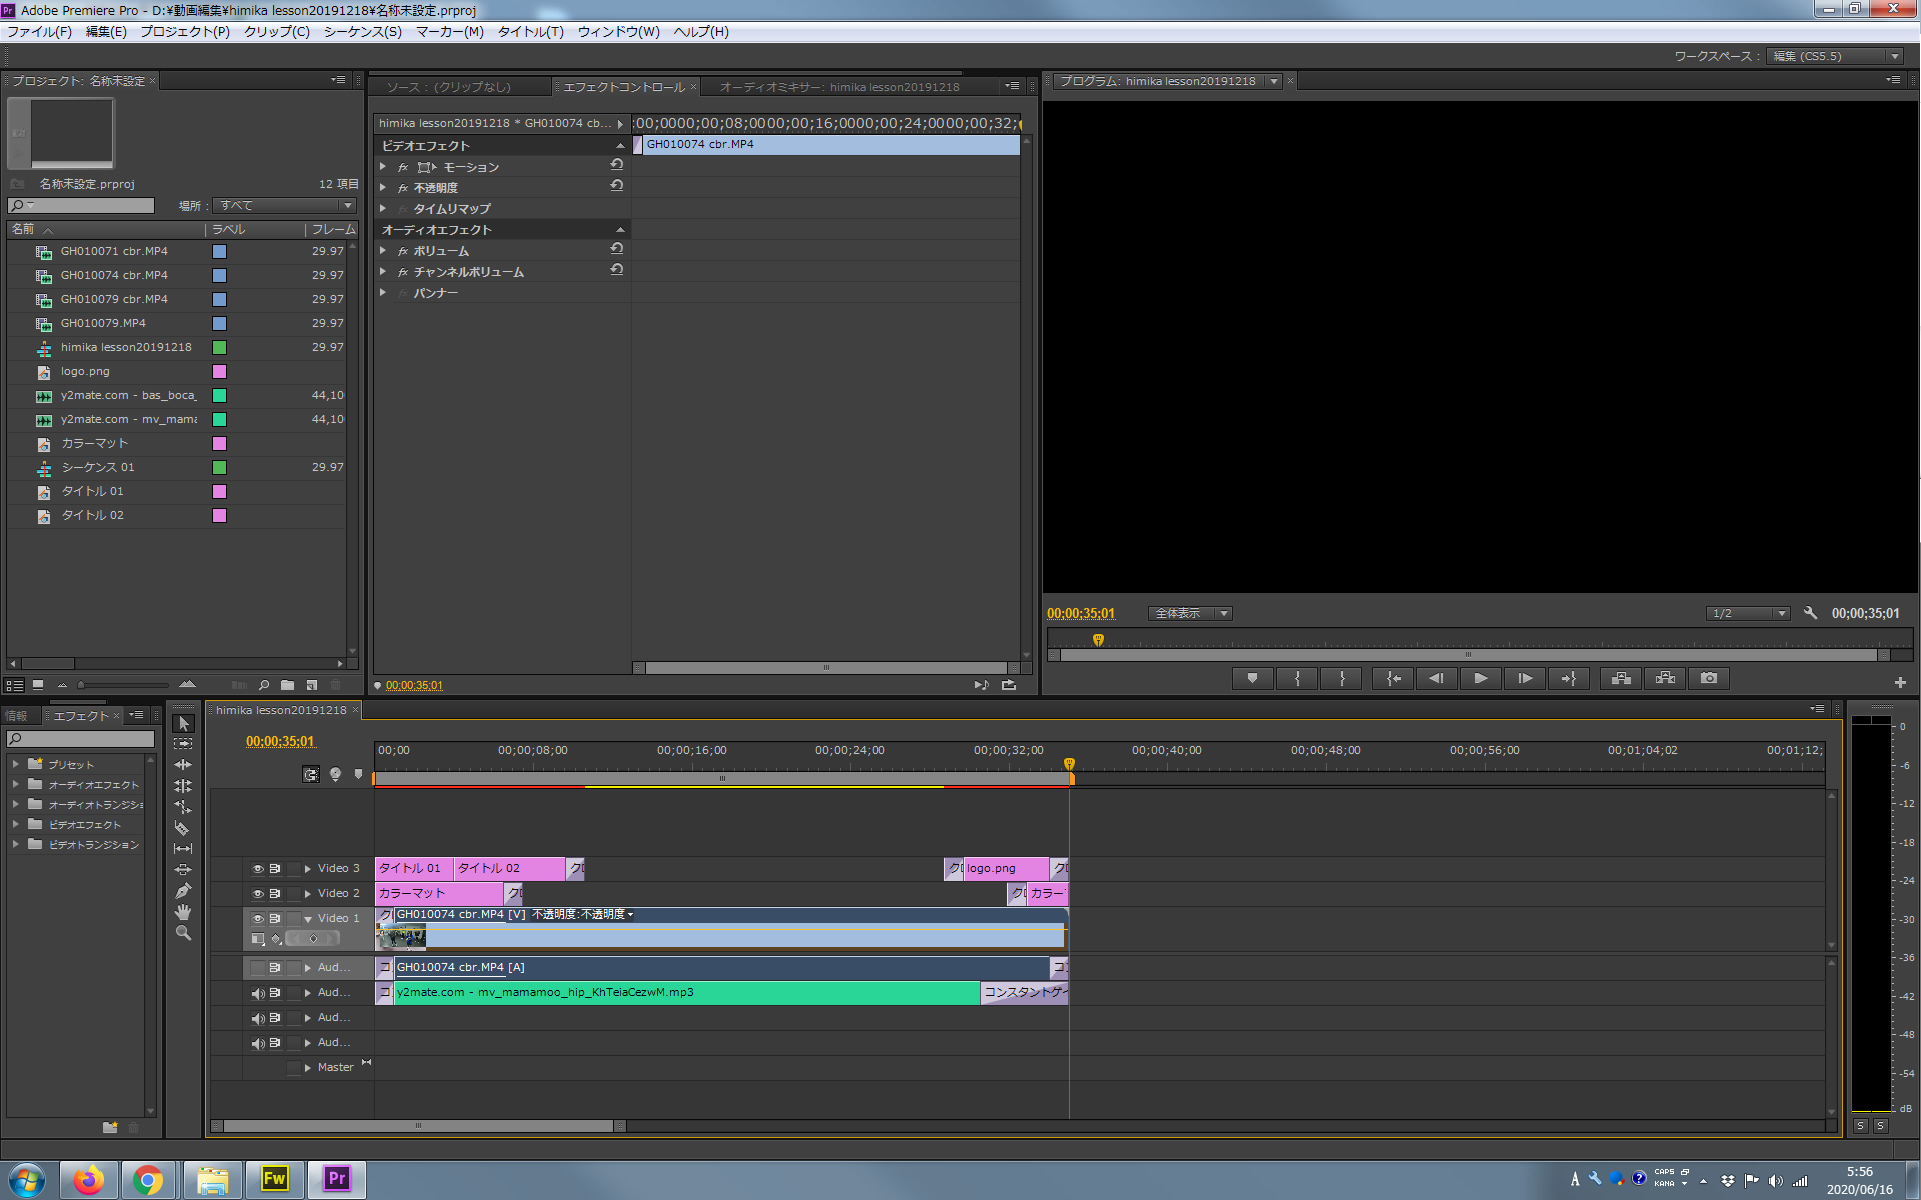Step forward one frame
Screen dimensions: 1921x1200
[1525, 678]
